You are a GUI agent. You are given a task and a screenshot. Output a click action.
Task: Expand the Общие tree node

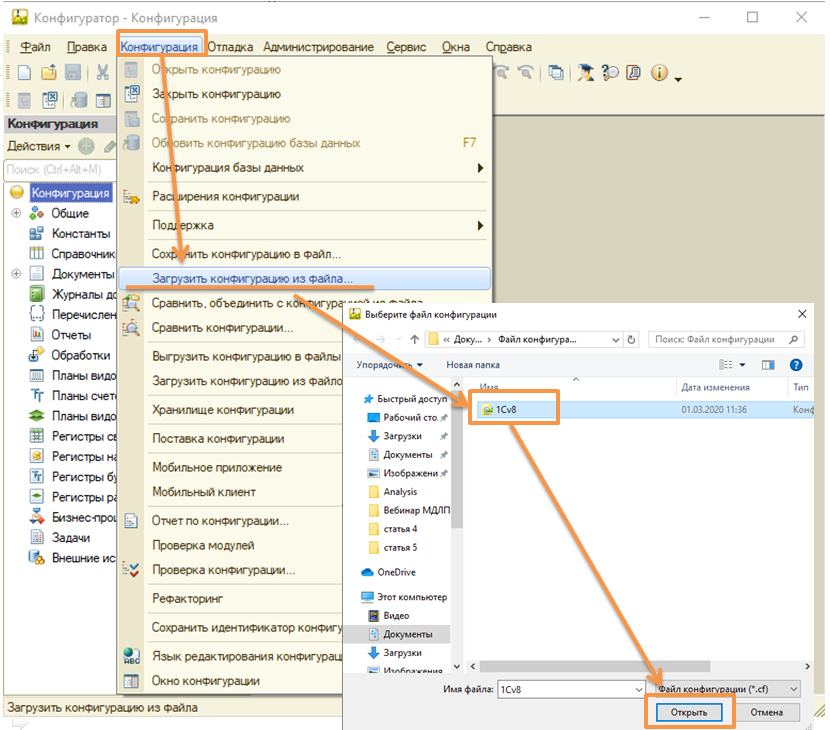point(16,213)
